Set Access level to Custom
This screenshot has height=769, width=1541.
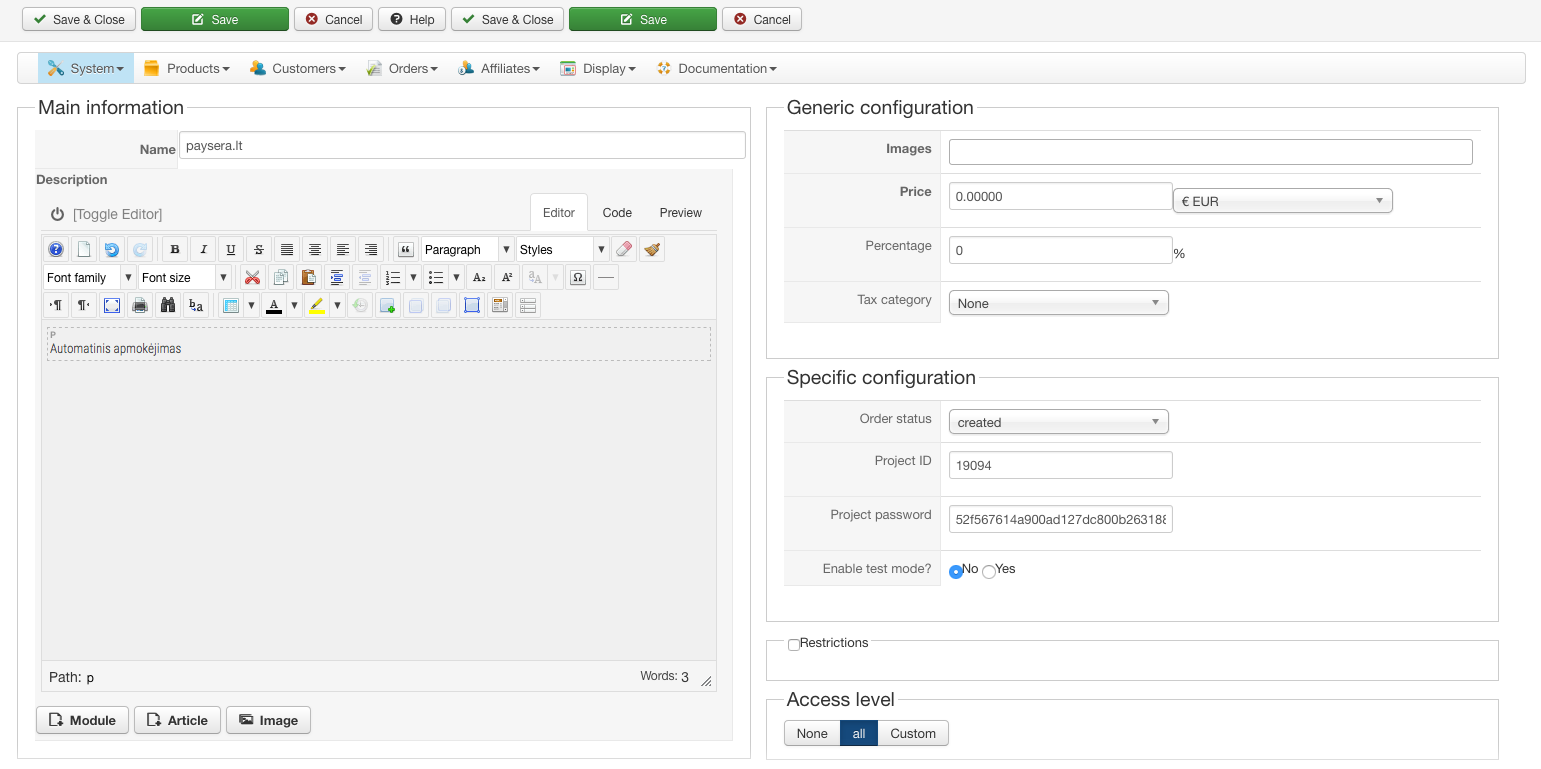coord(913,734)
